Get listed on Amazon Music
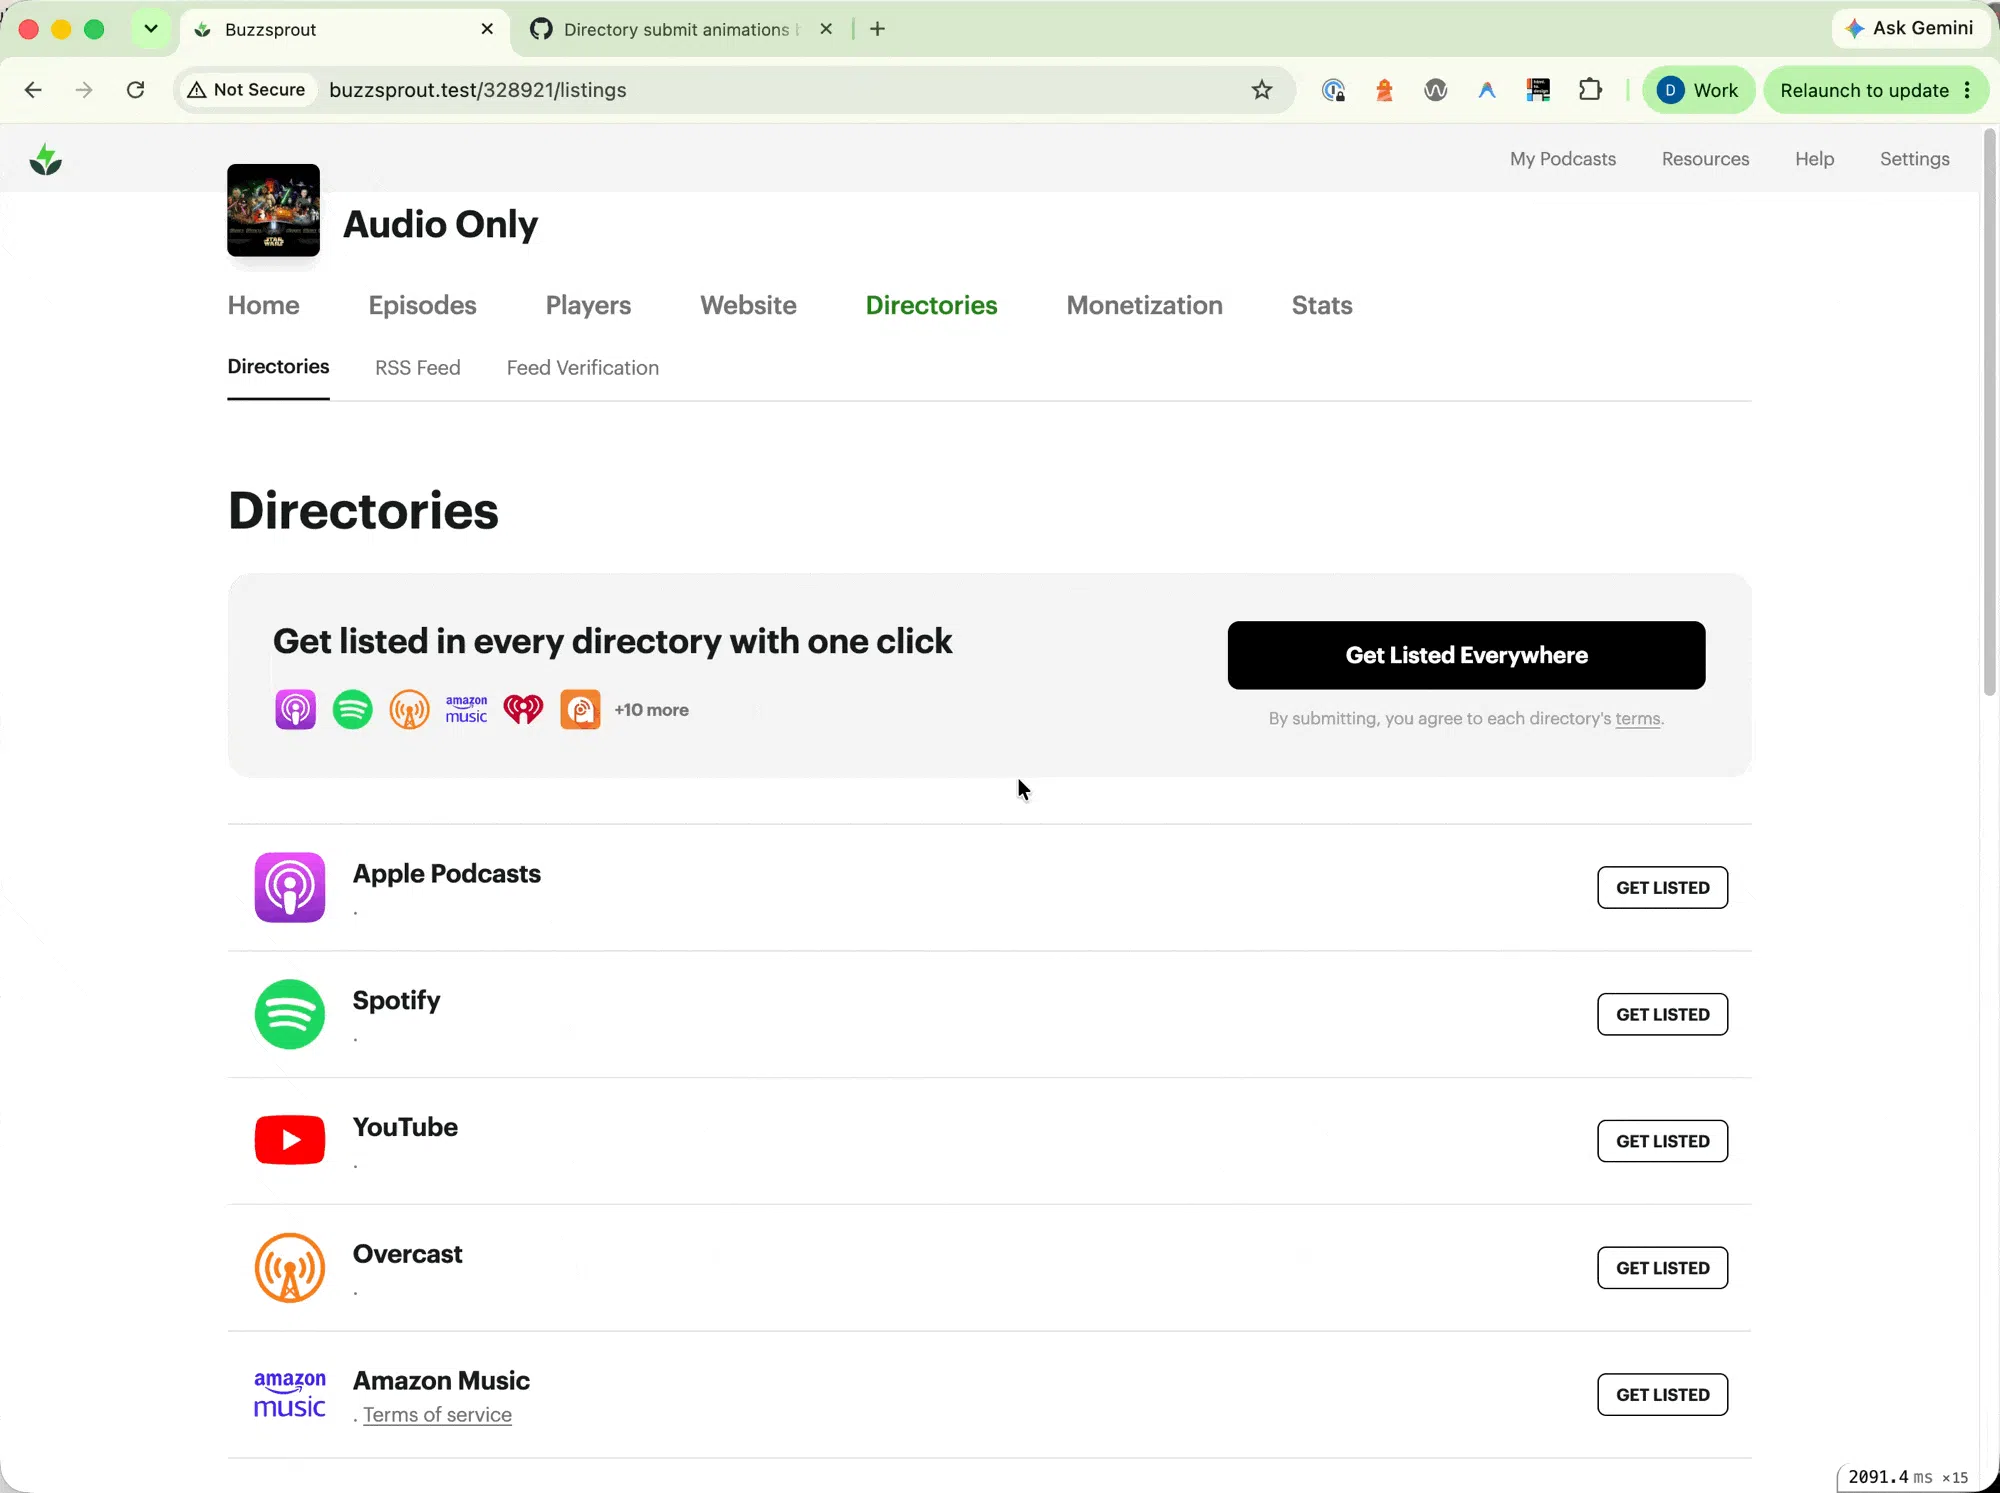This screenshot has height=1493, width=2000. (1662, 1394)
